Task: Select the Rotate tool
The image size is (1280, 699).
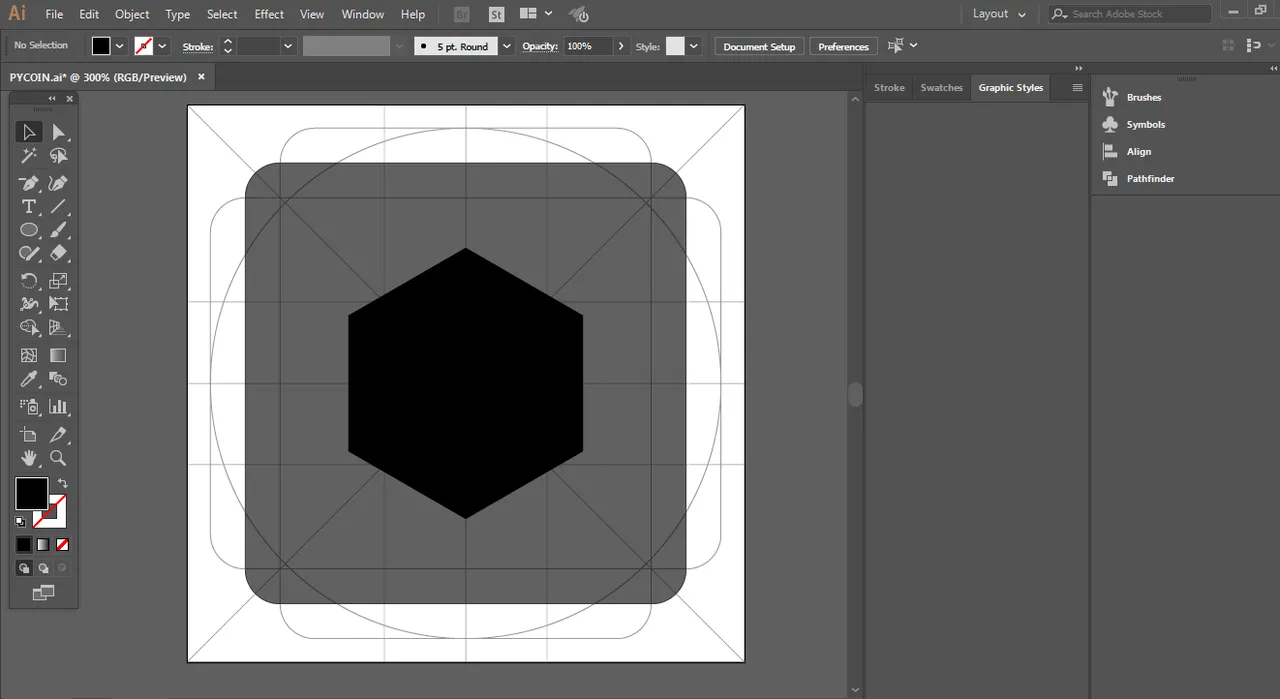Action: [x=29, y=281]
